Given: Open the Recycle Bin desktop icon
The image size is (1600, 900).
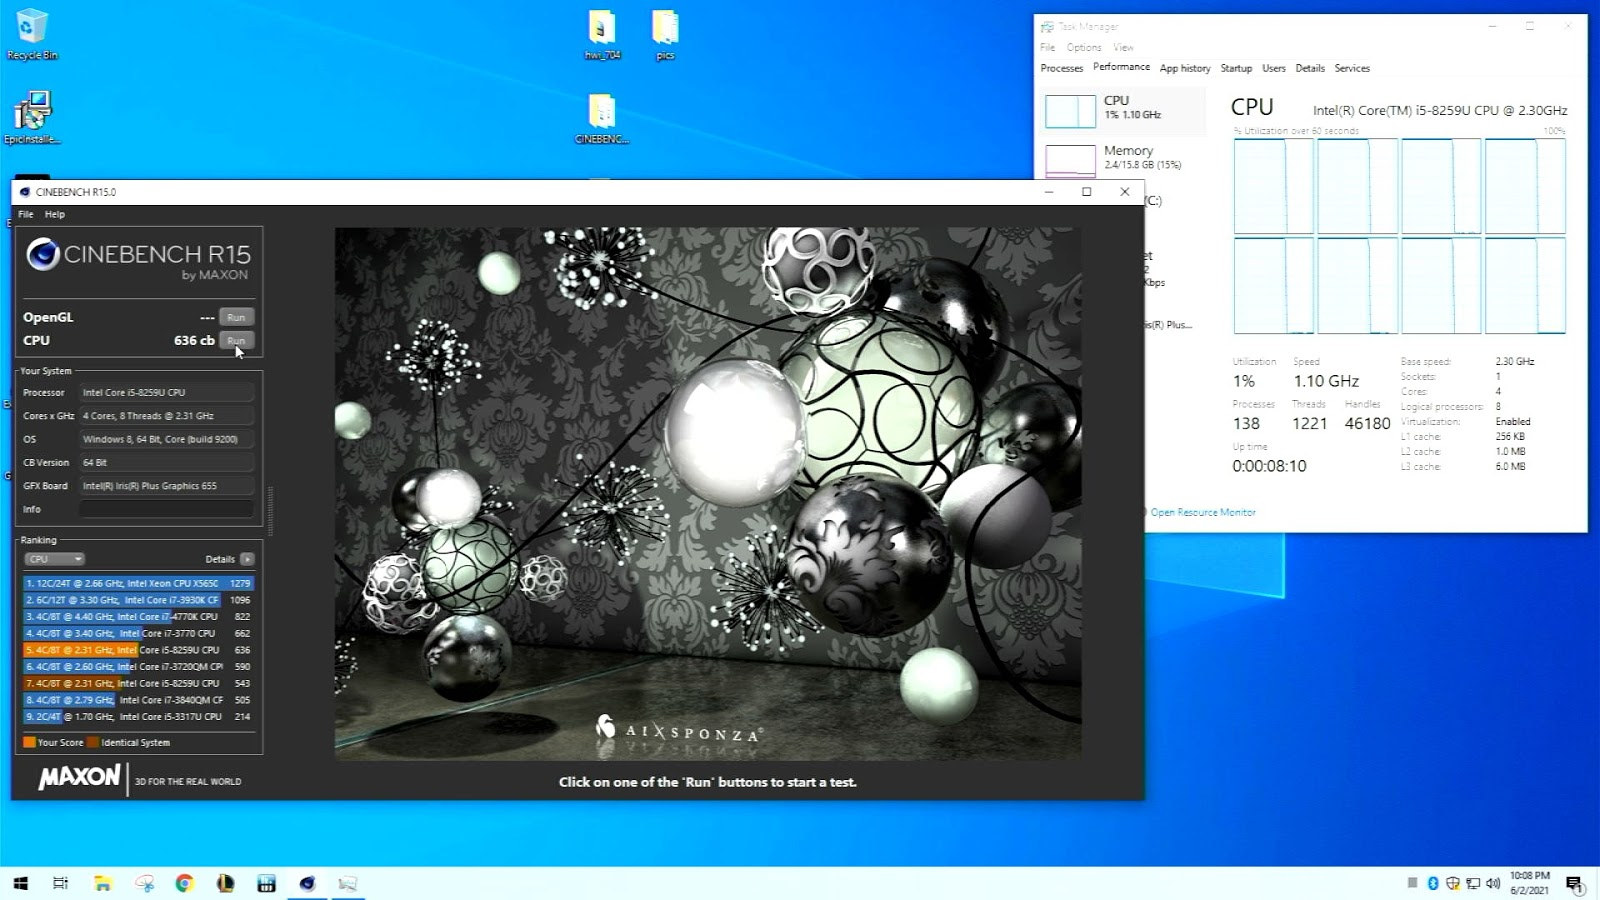Looking at the screenshot, I should (32, 34).
